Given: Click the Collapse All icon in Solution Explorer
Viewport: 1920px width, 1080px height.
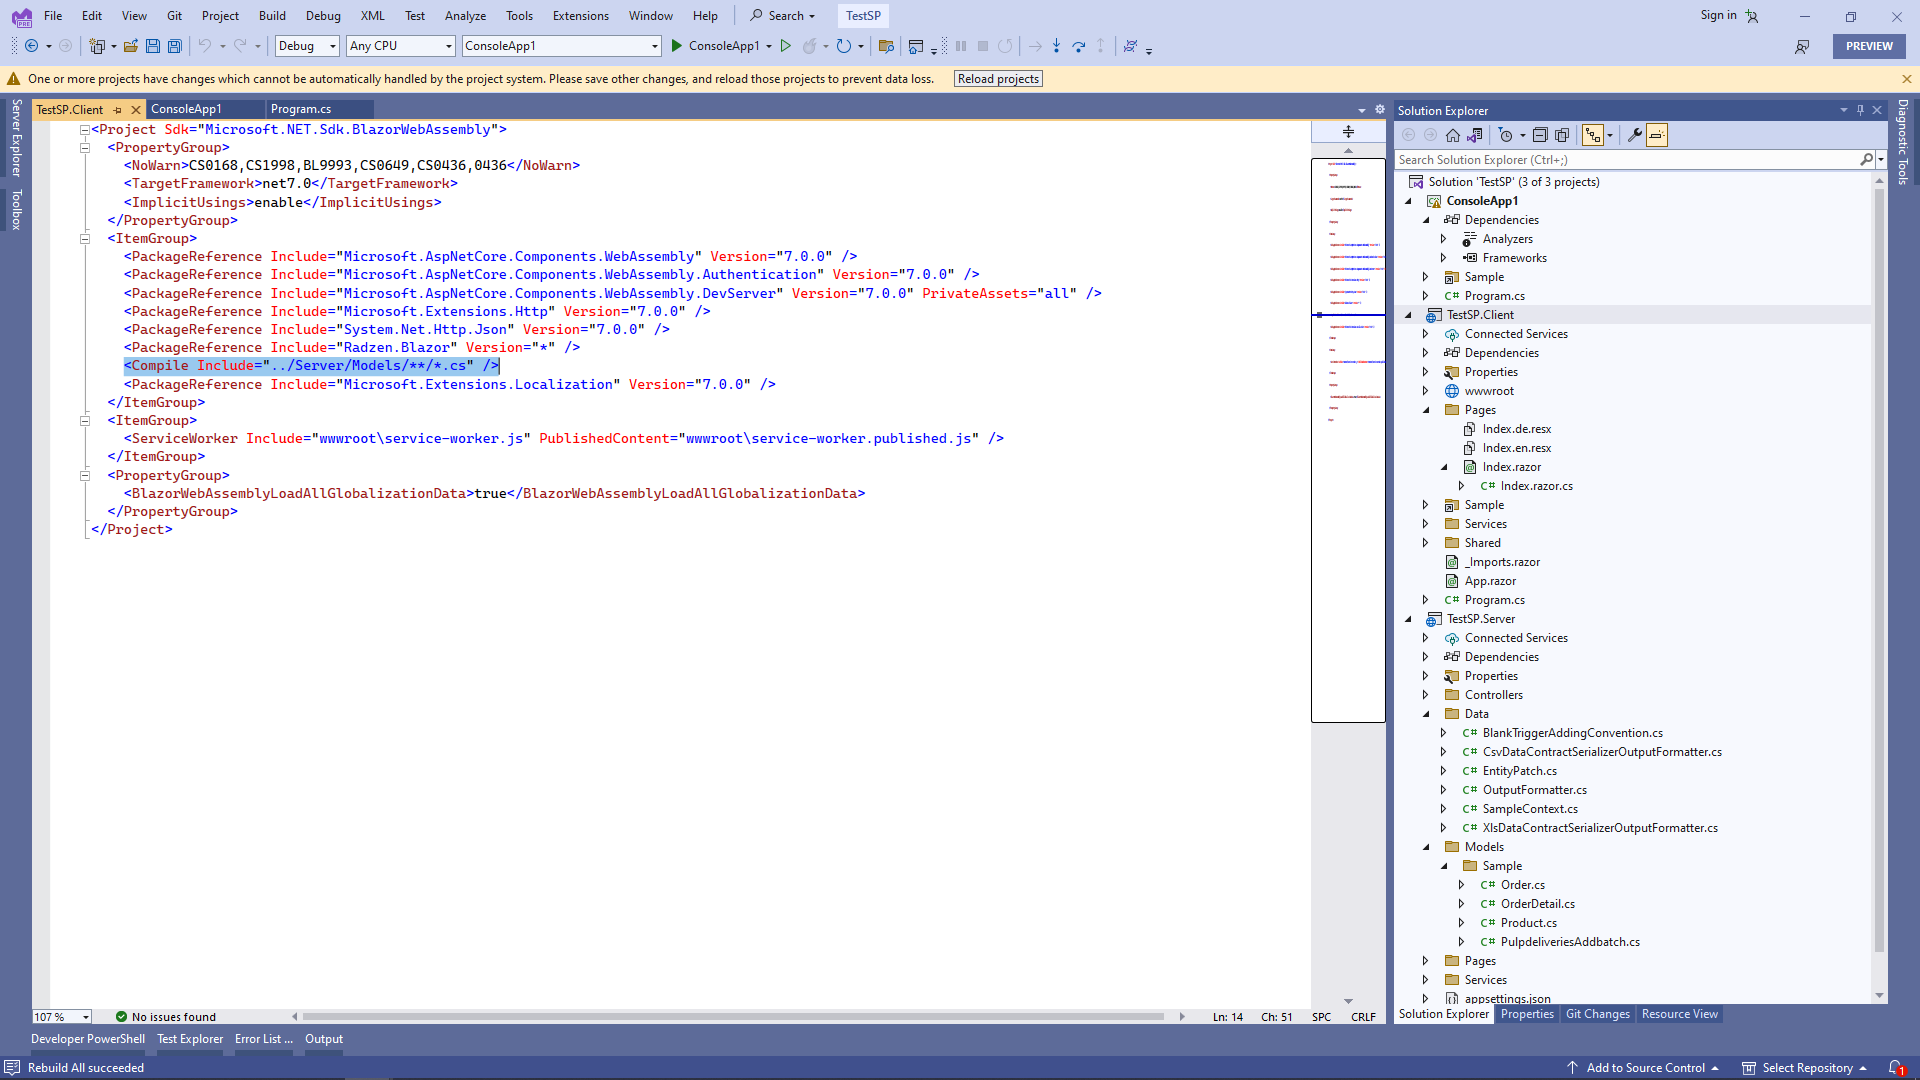Looking at the screenshot, I should pyautogui.click(x=1540, y=135).
